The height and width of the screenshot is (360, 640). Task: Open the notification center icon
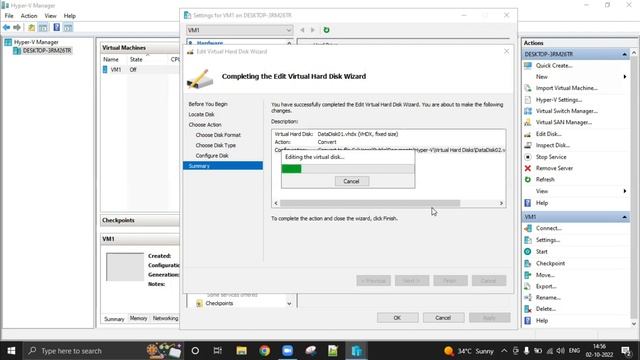pos(626,351)
